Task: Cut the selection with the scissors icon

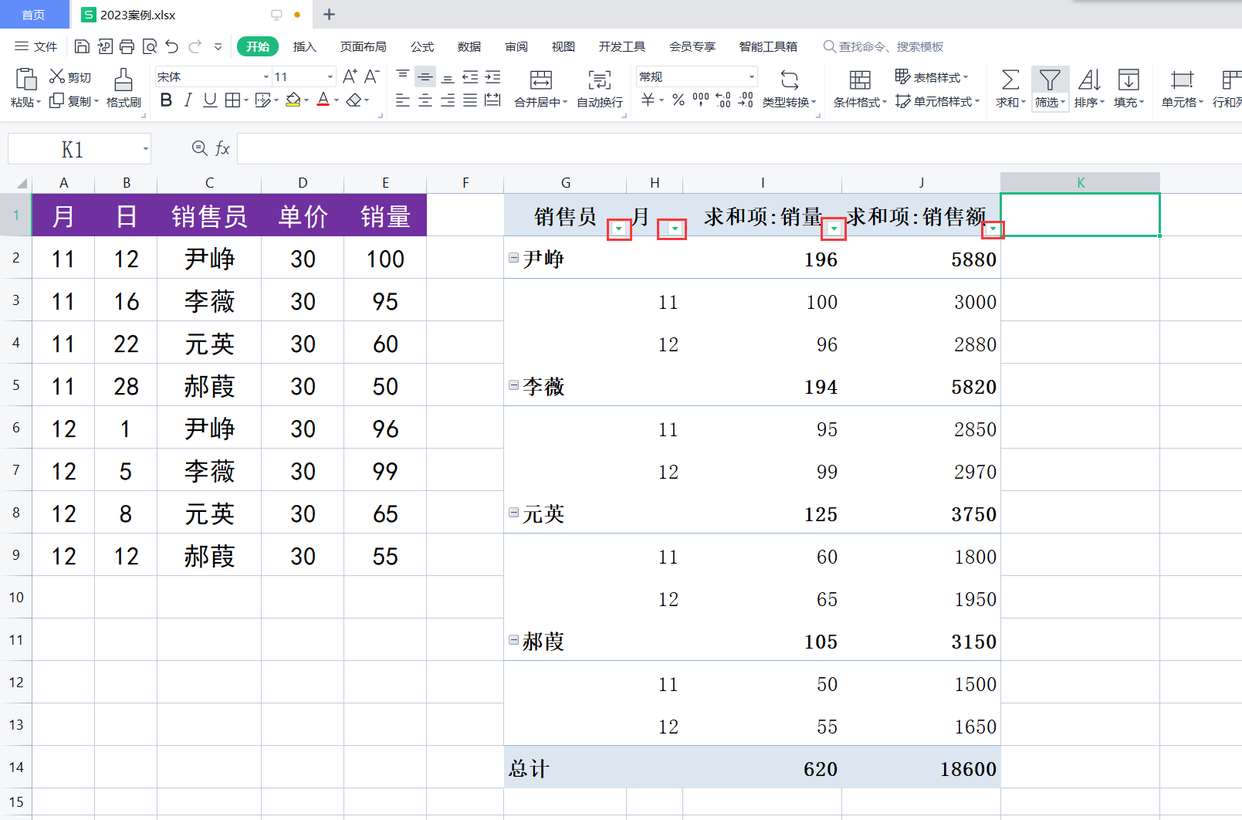Action: click(57, 77)
